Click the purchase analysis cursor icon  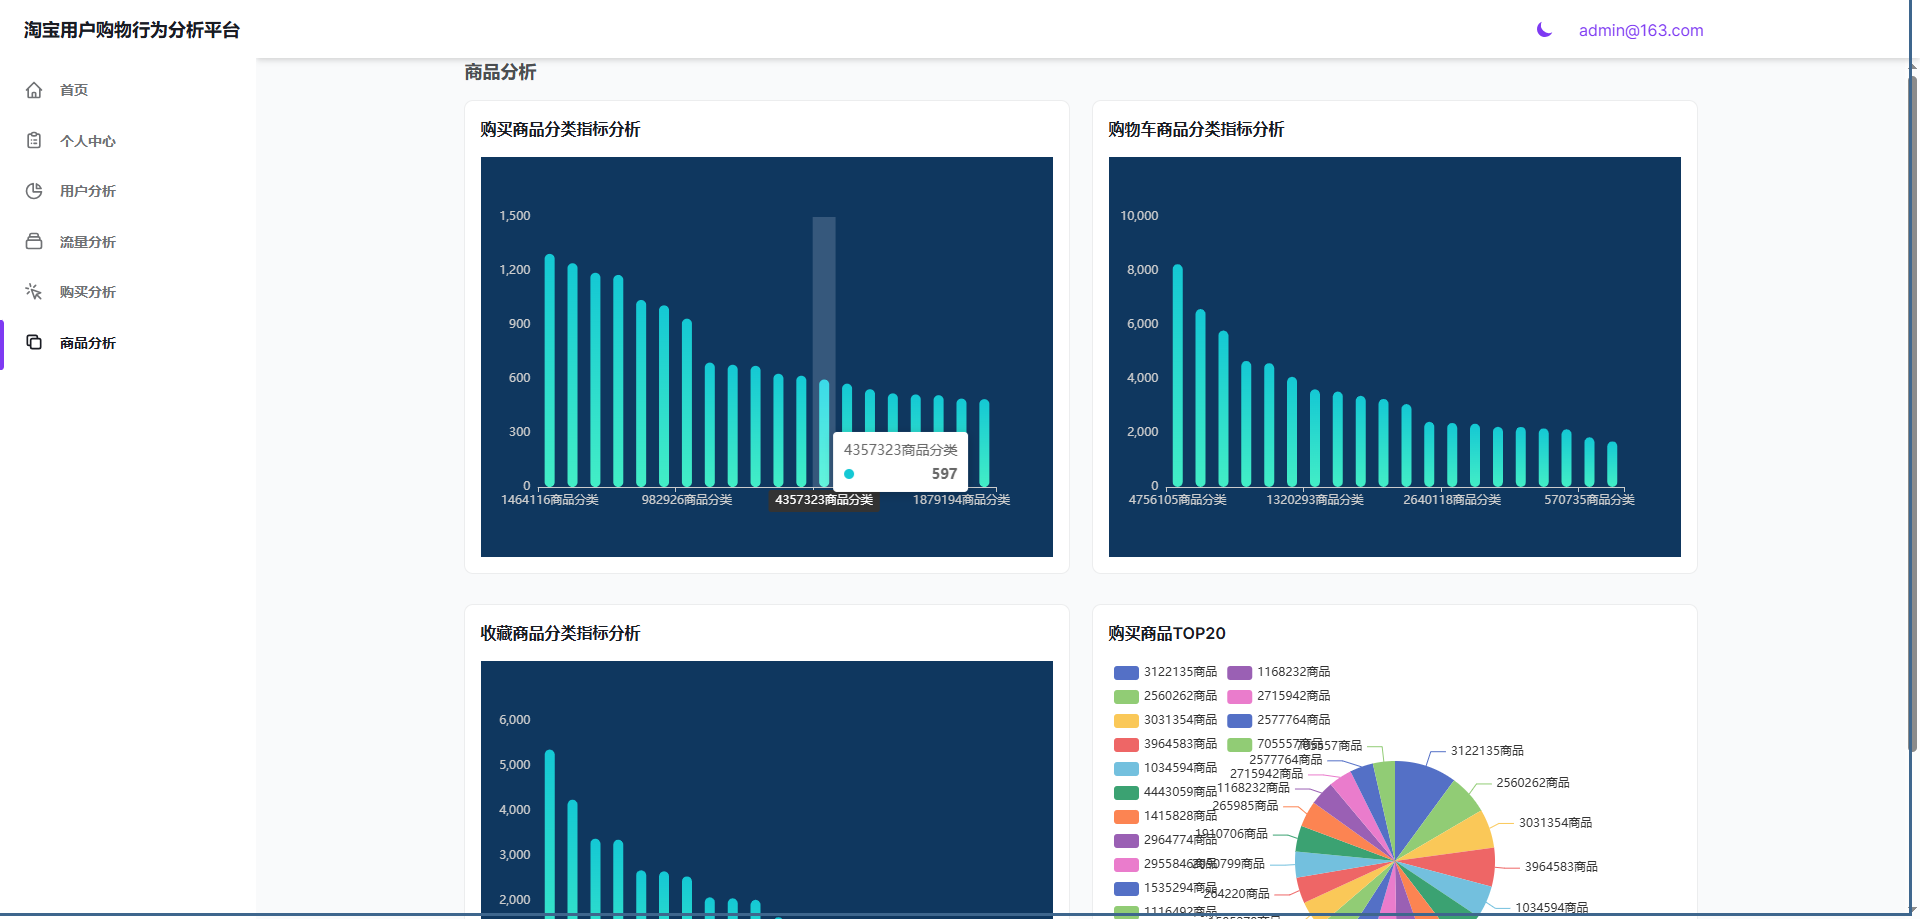[34, 292]
